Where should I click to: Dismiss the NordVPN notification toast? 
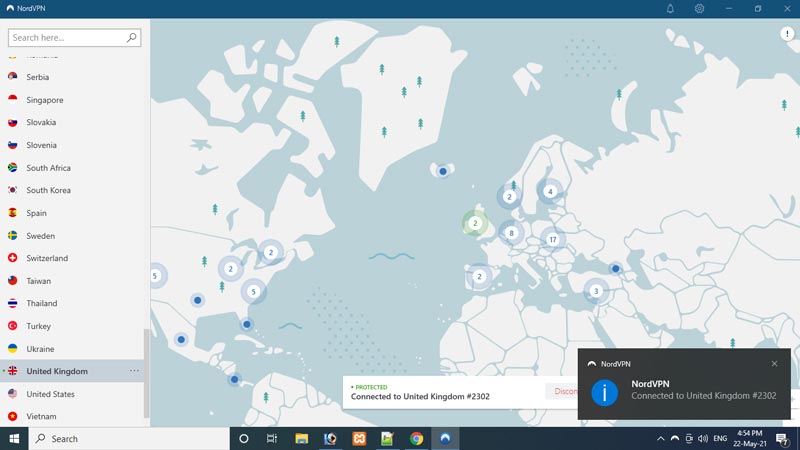point(774,364)
